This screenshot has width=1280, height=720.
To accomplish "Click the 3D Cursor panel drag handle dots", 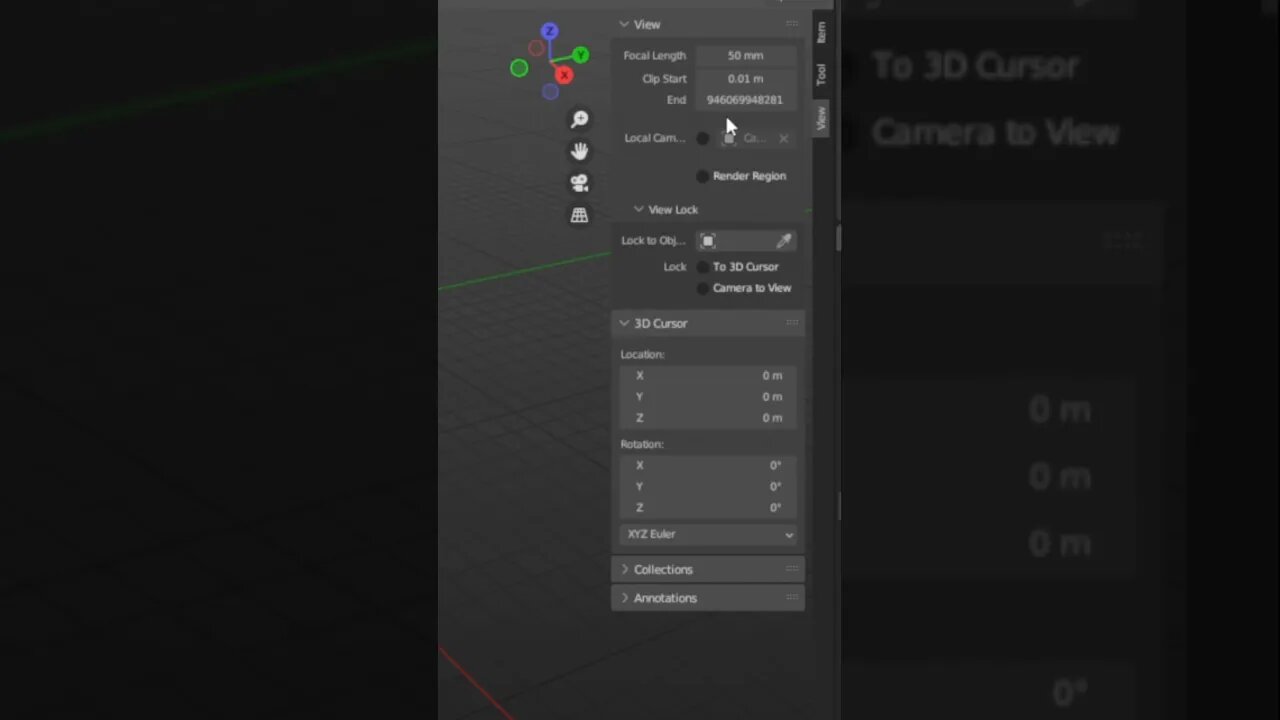I will pyautogui.click(x=792, y=323).
